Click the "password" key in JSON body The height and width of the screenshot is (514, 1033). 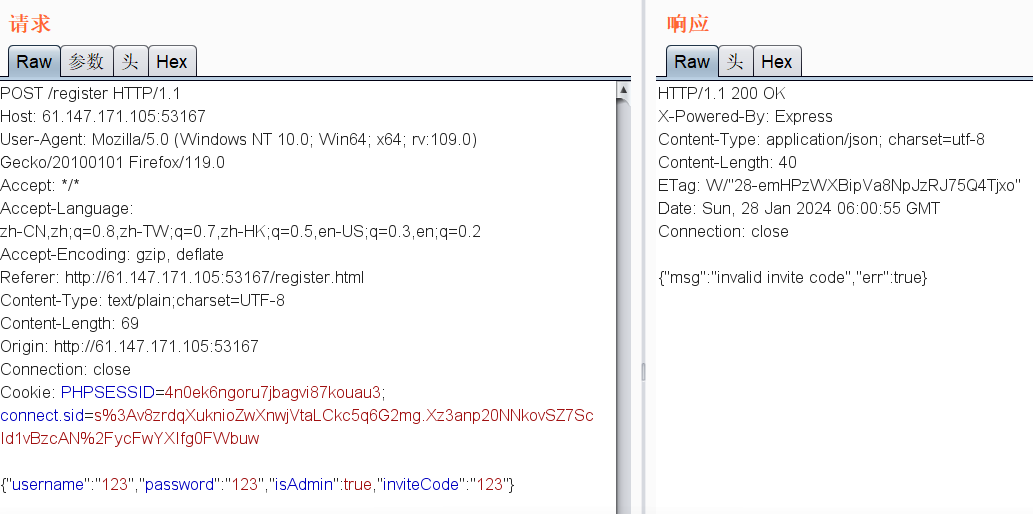click(181, 484)
